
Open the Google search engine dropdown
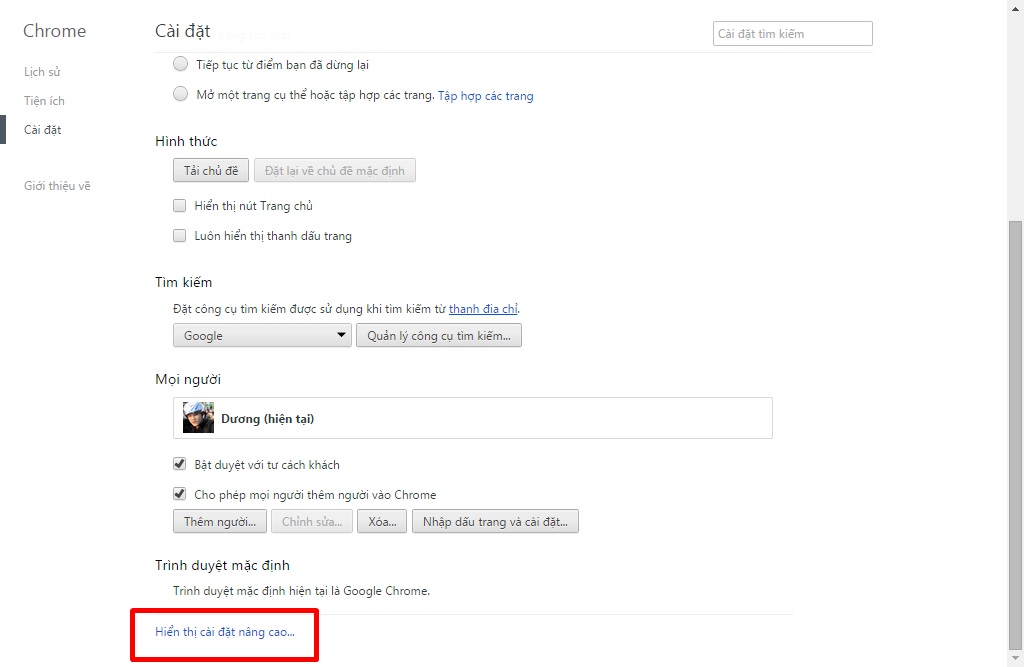[262, 336]
